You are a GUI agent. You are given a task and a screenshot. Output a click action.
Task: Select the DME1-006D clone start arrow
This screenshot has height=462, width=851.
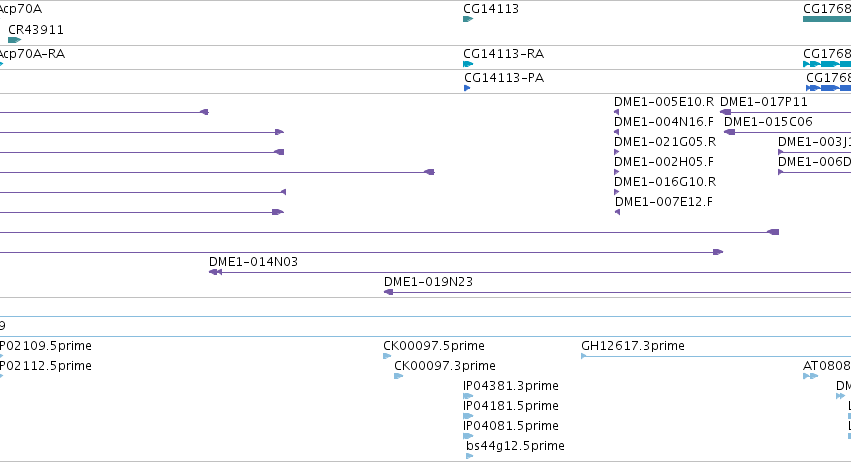pos(780,172)
